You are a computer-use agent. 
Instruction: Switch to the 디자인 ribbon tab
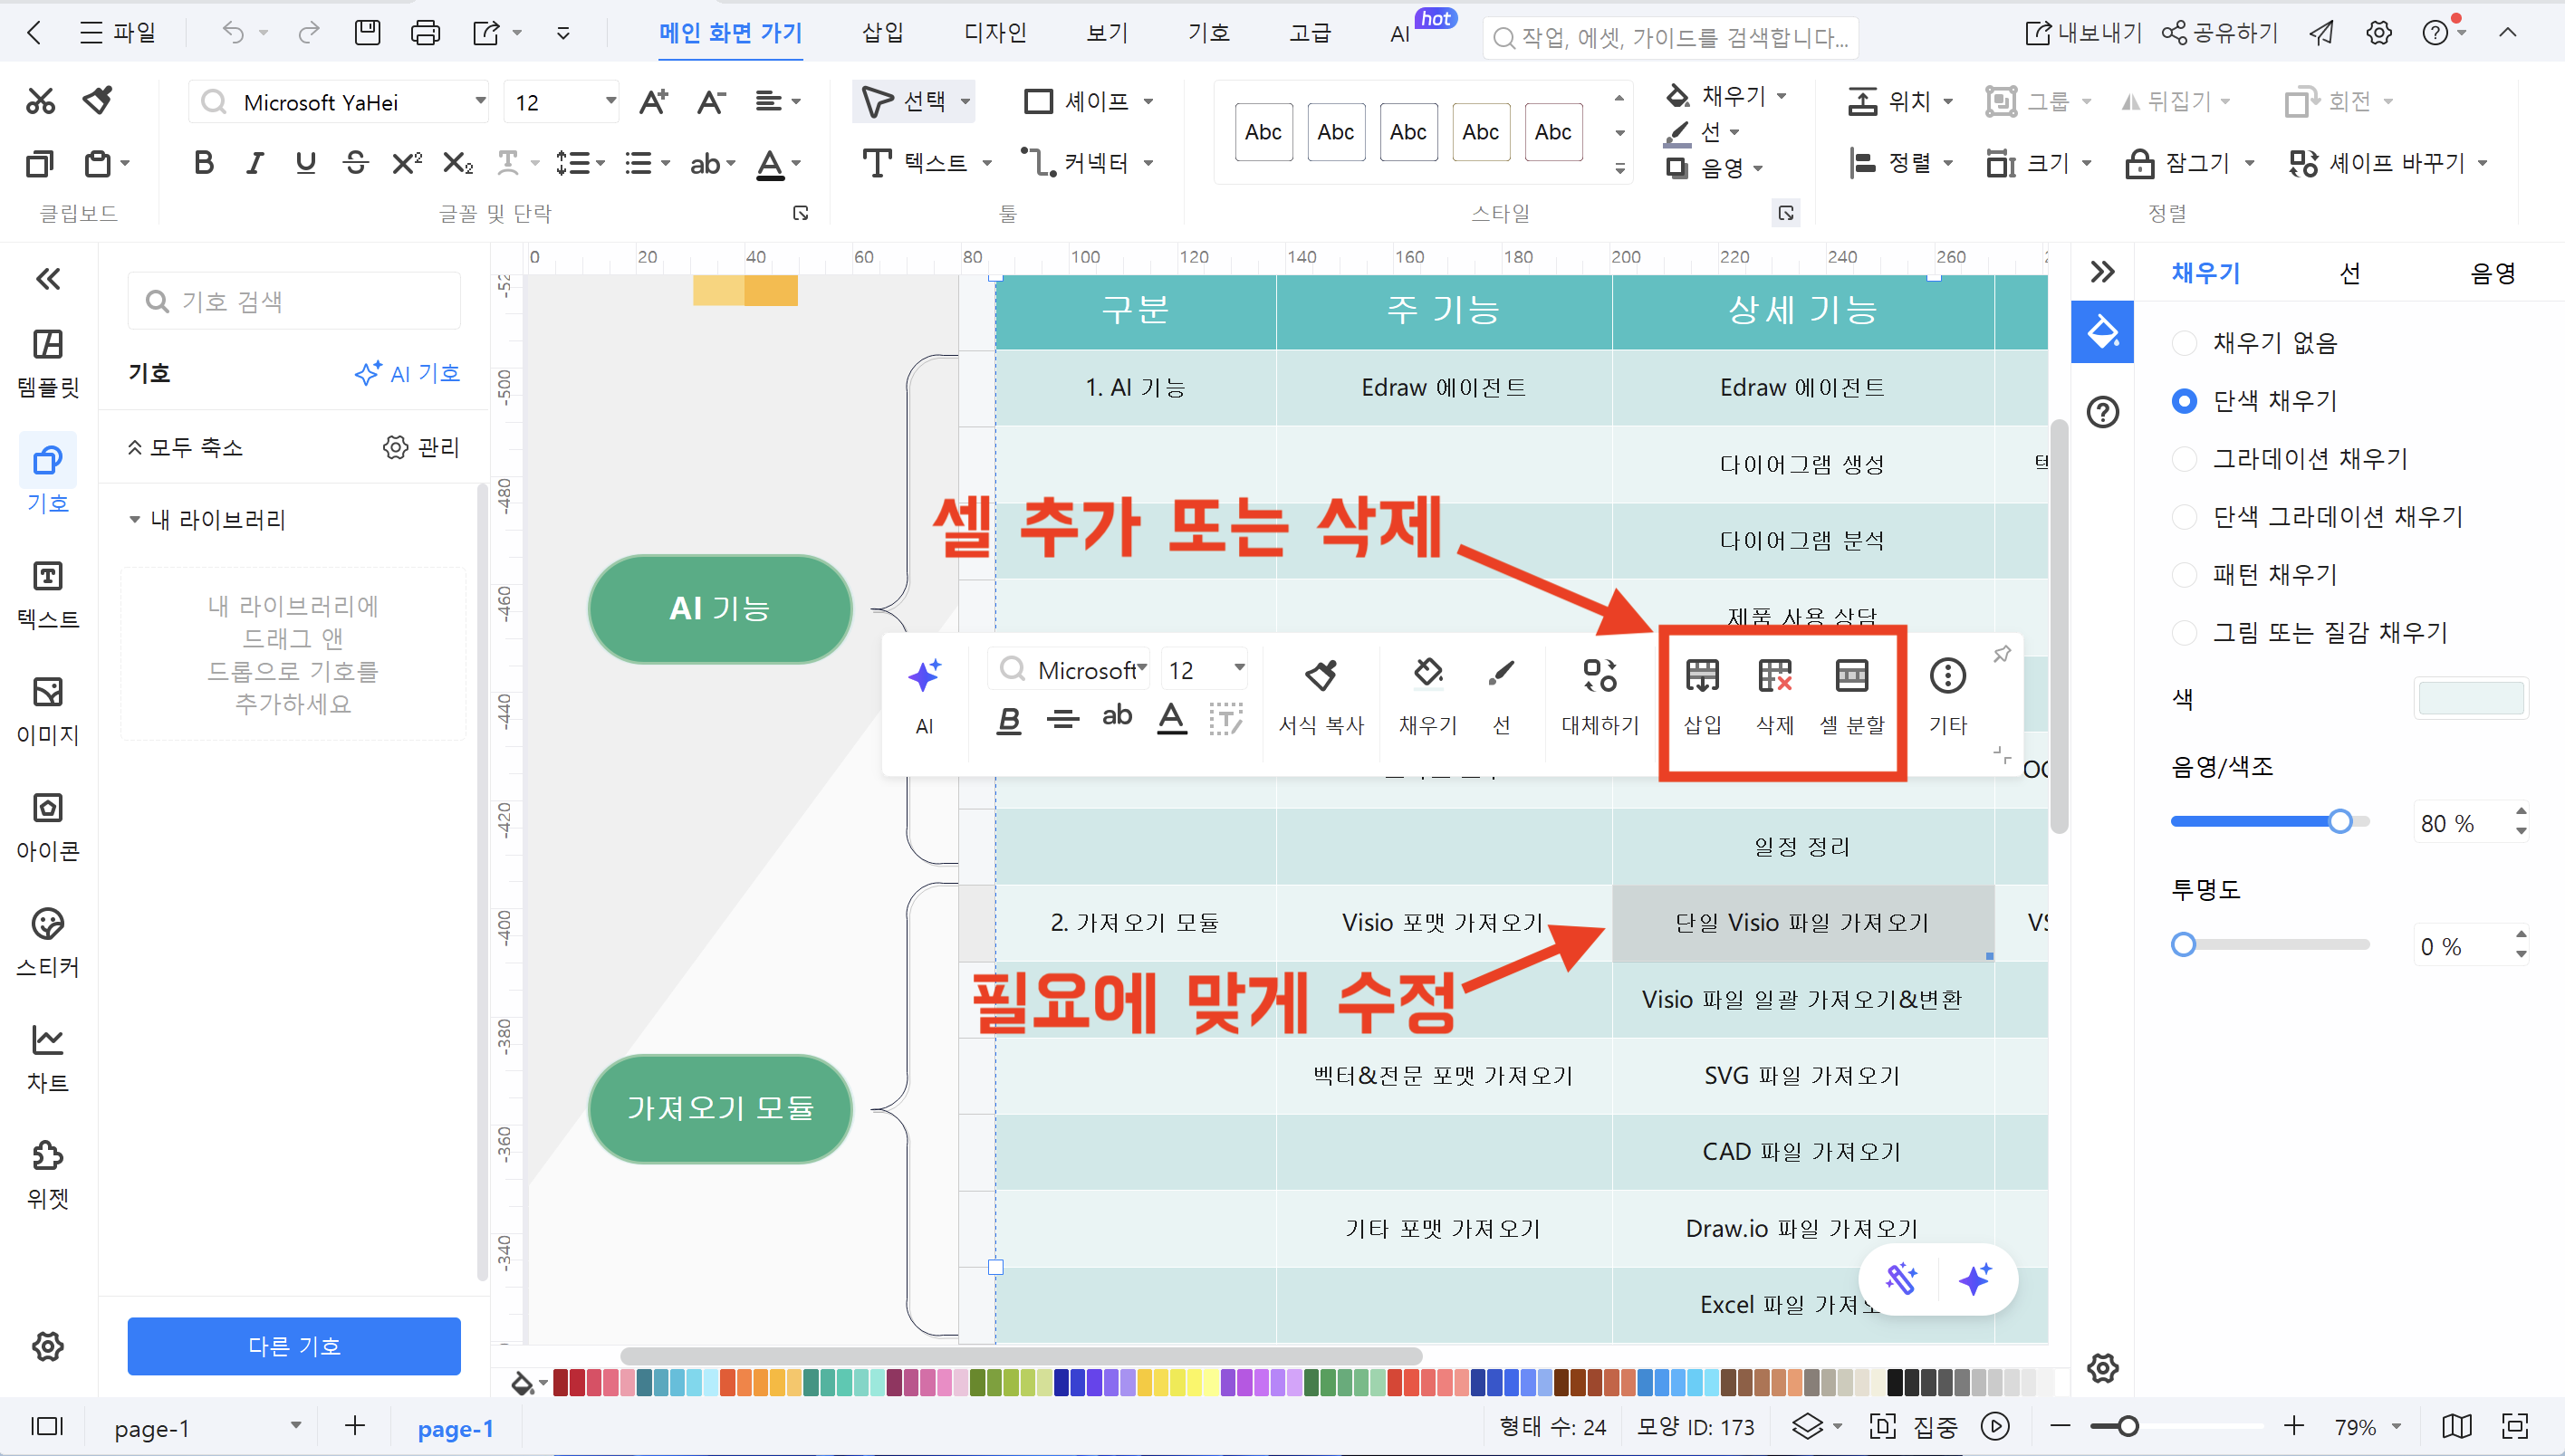tap(994, 33)
